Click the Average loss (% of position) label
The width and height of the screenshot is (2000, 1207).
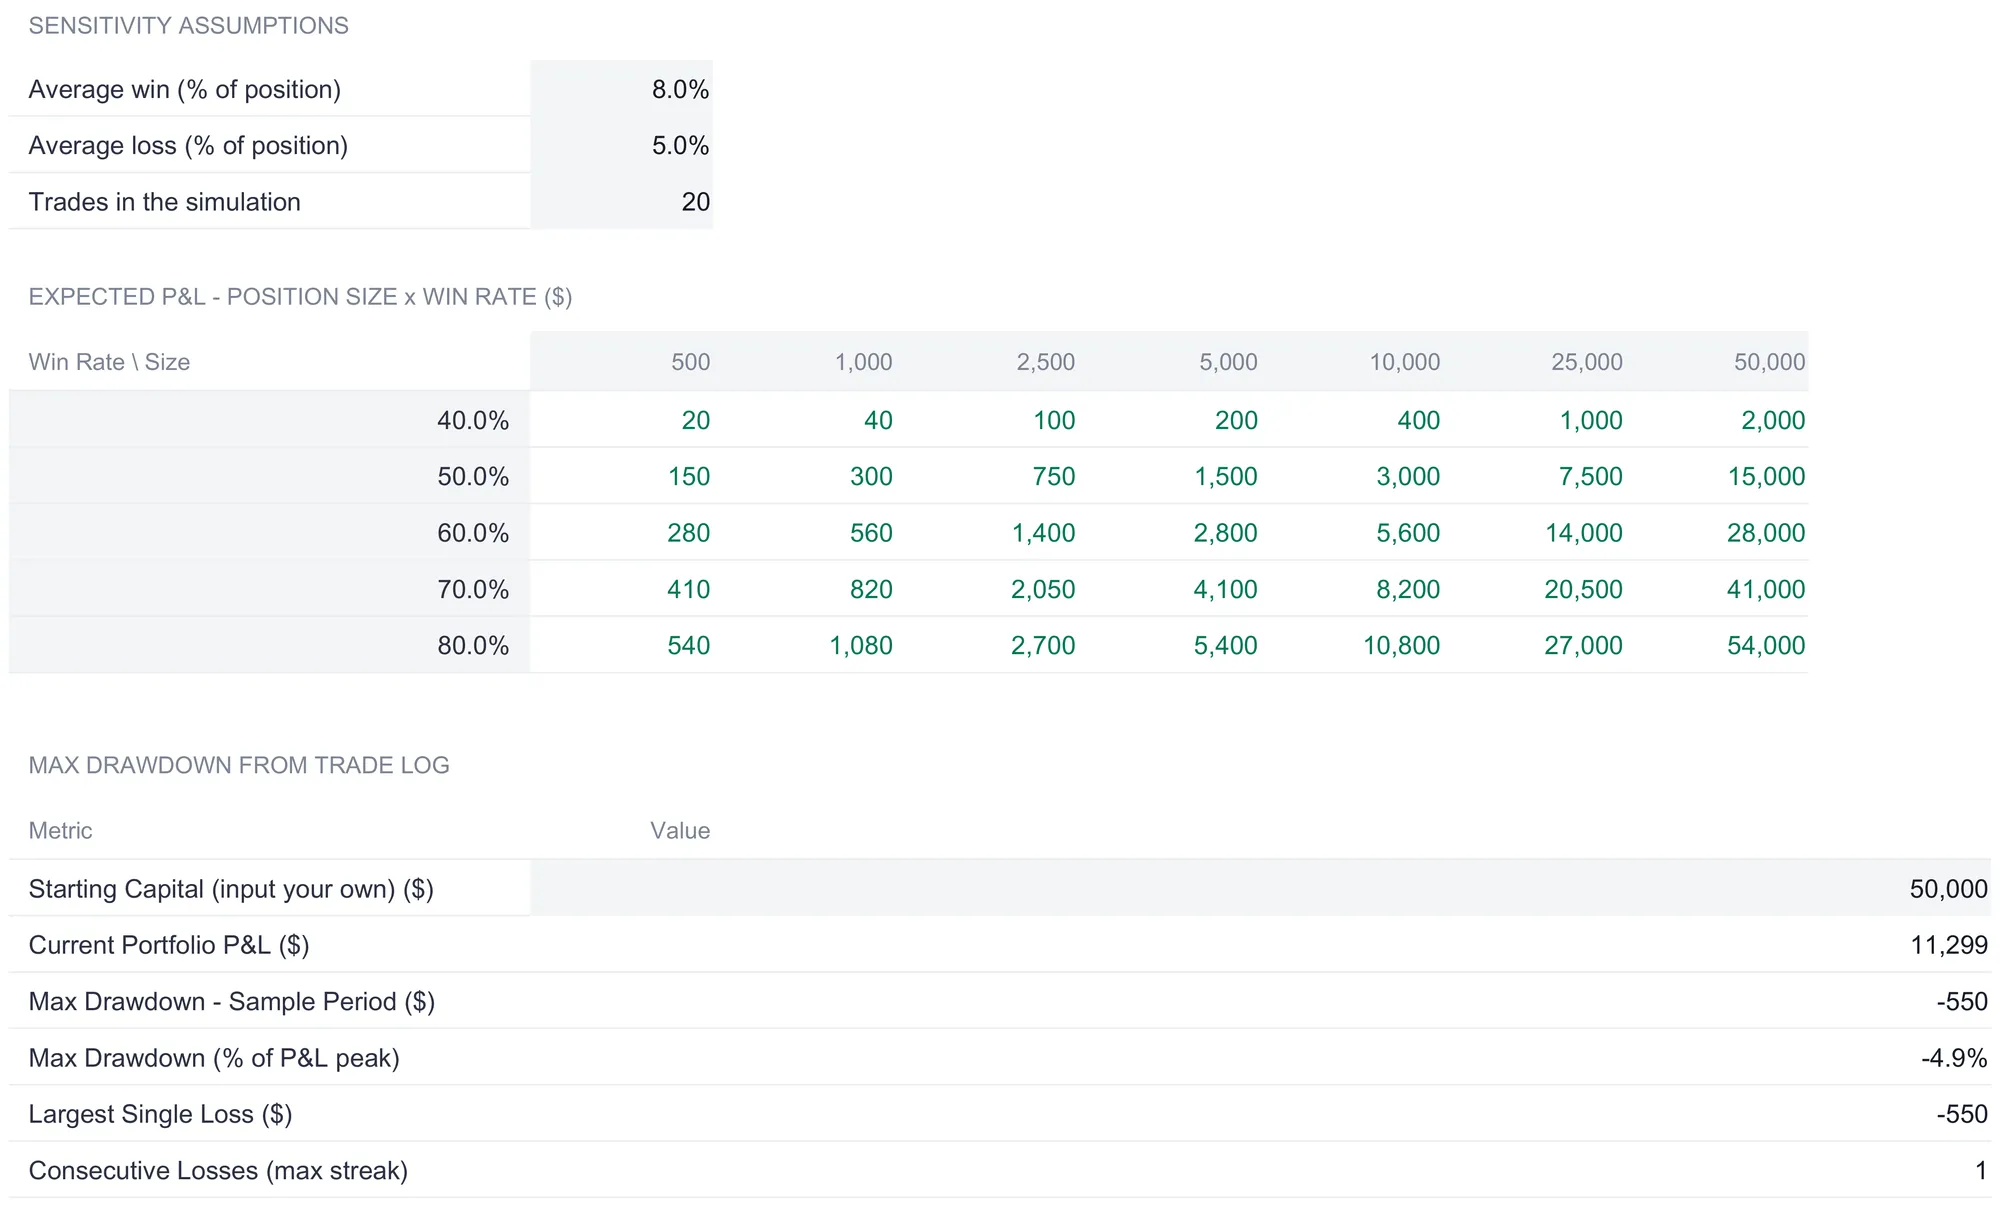click(x=188, y=145)
